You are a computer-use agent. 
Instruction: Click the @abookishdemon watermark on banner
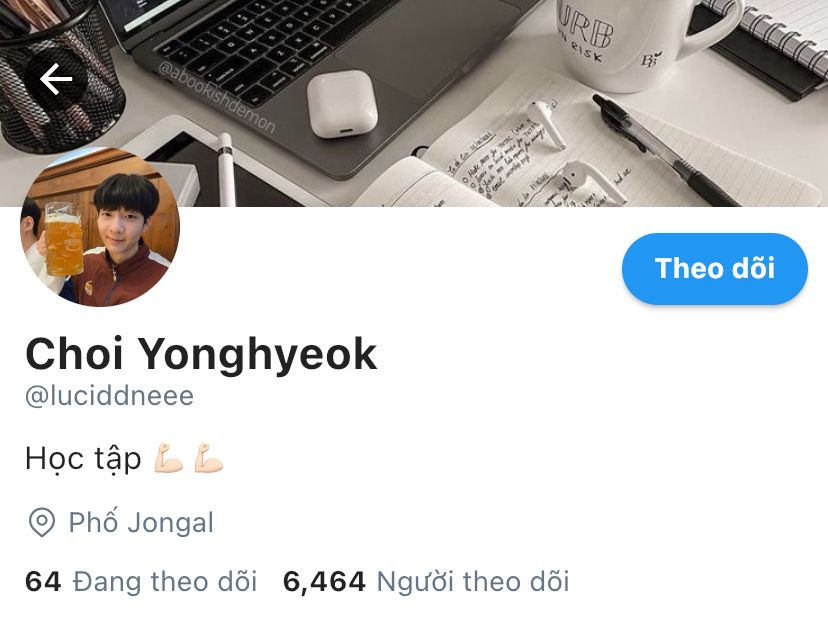217,97
